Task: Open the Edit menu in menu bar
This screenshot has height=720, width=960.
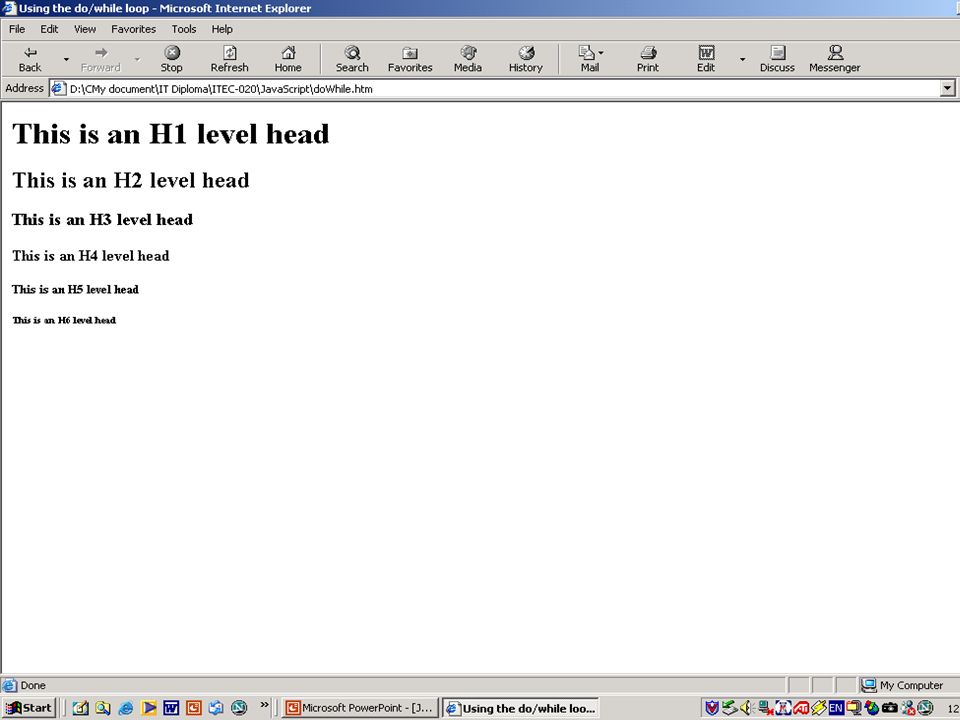Action: tap(49, 29)
